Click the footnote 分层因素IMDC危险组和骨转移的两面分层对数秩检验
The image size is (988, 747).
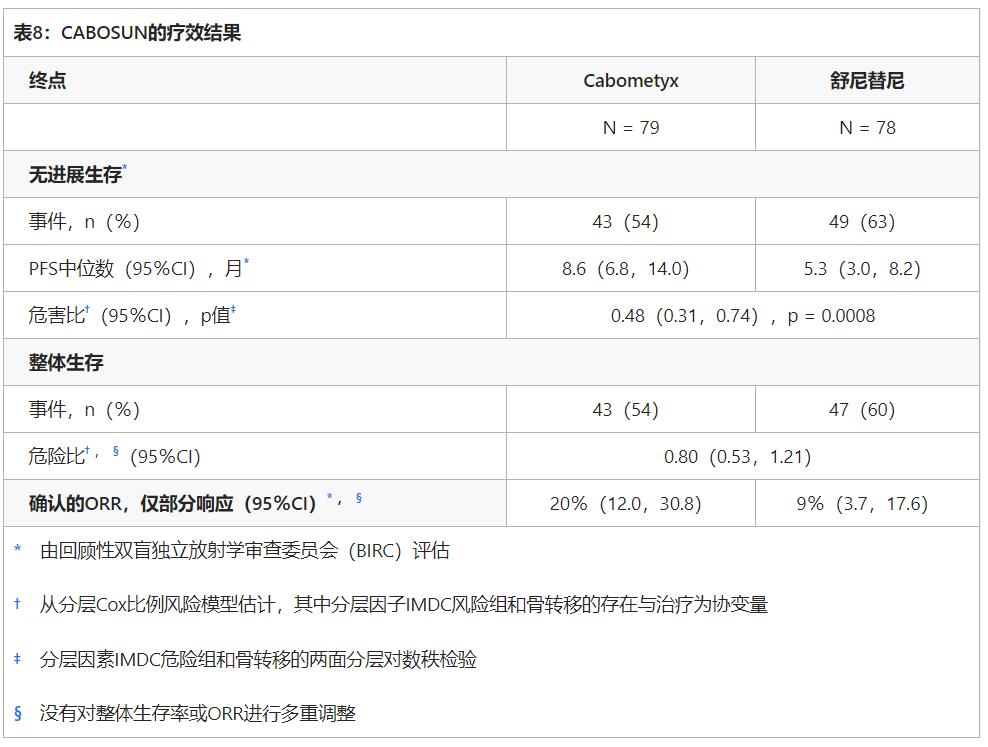[x=258, y=660]
